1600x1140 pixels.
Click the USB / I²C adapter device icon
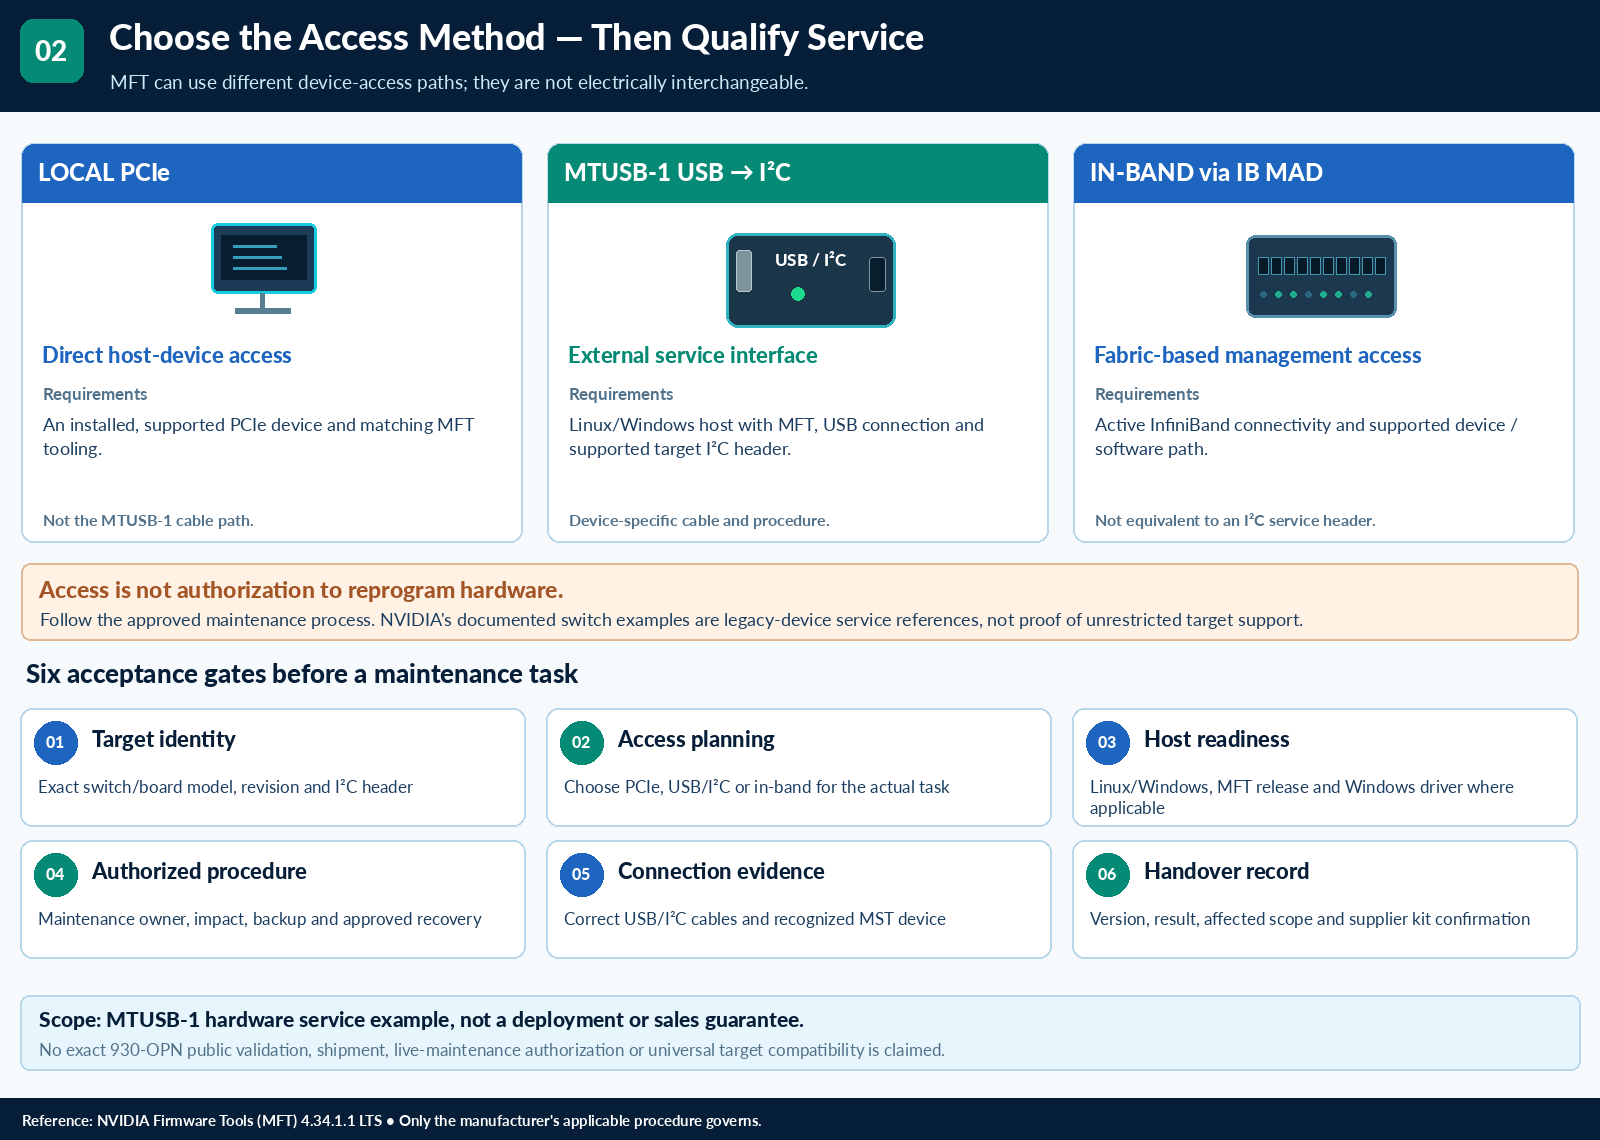coord(811,280)
